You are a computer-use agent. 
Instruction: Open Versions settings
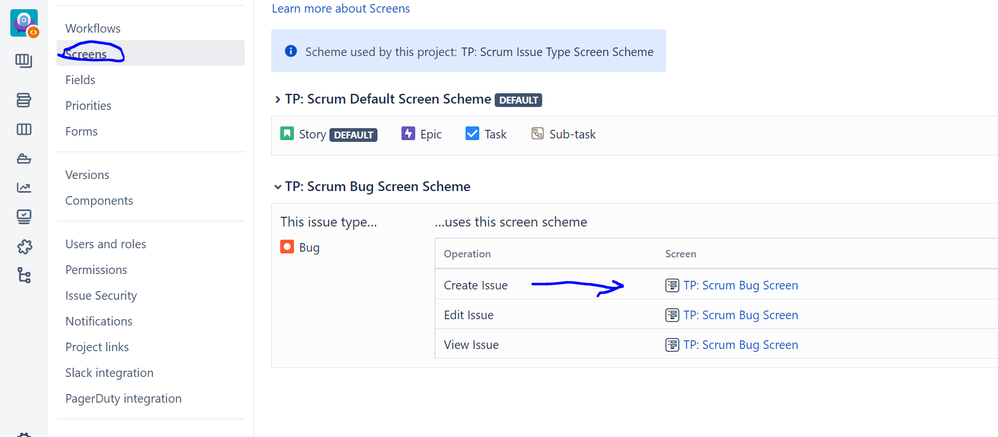point(87,175)
